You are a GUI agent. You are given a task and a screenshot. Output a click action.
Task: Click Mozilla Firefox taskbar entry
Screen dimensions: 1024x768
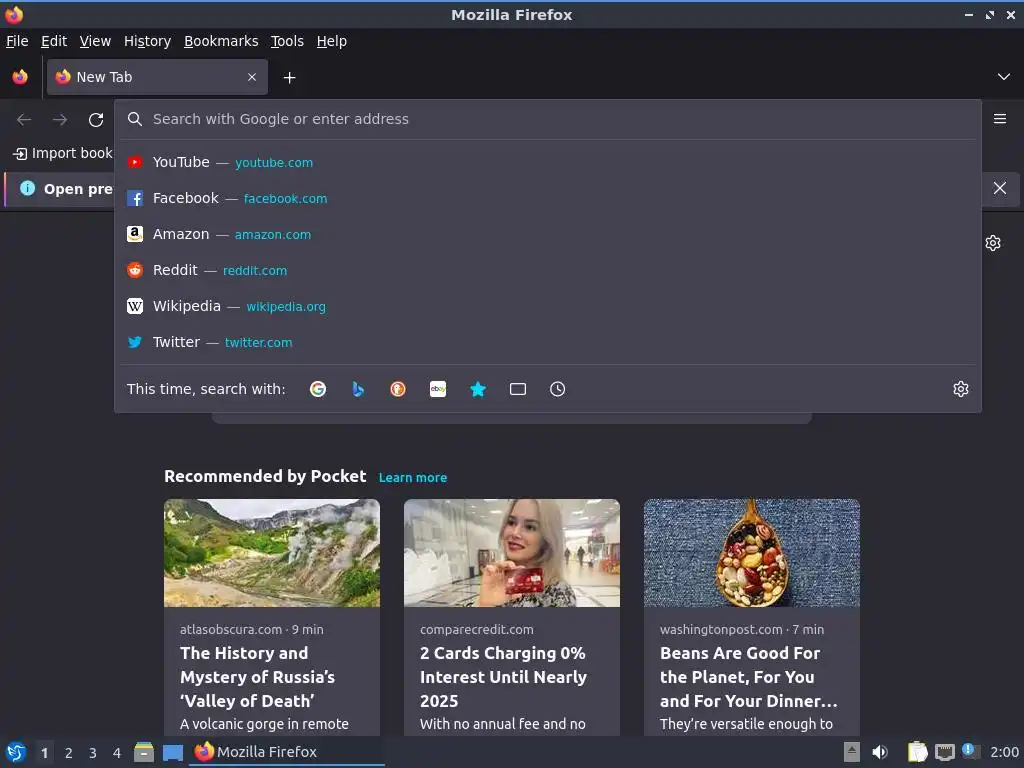[287, 752]
